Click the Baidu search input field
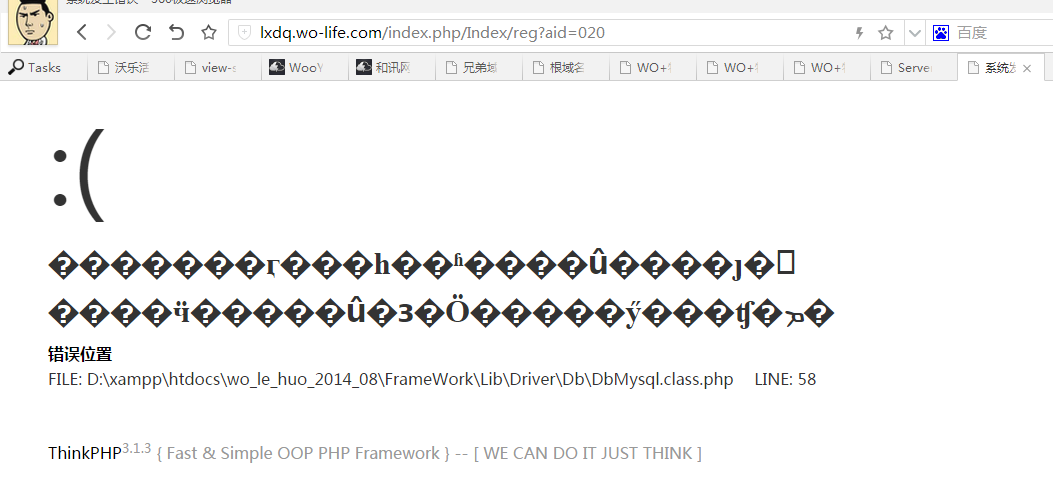The height and width of the screenshot is (502, 1053). tap(1003, 32)
